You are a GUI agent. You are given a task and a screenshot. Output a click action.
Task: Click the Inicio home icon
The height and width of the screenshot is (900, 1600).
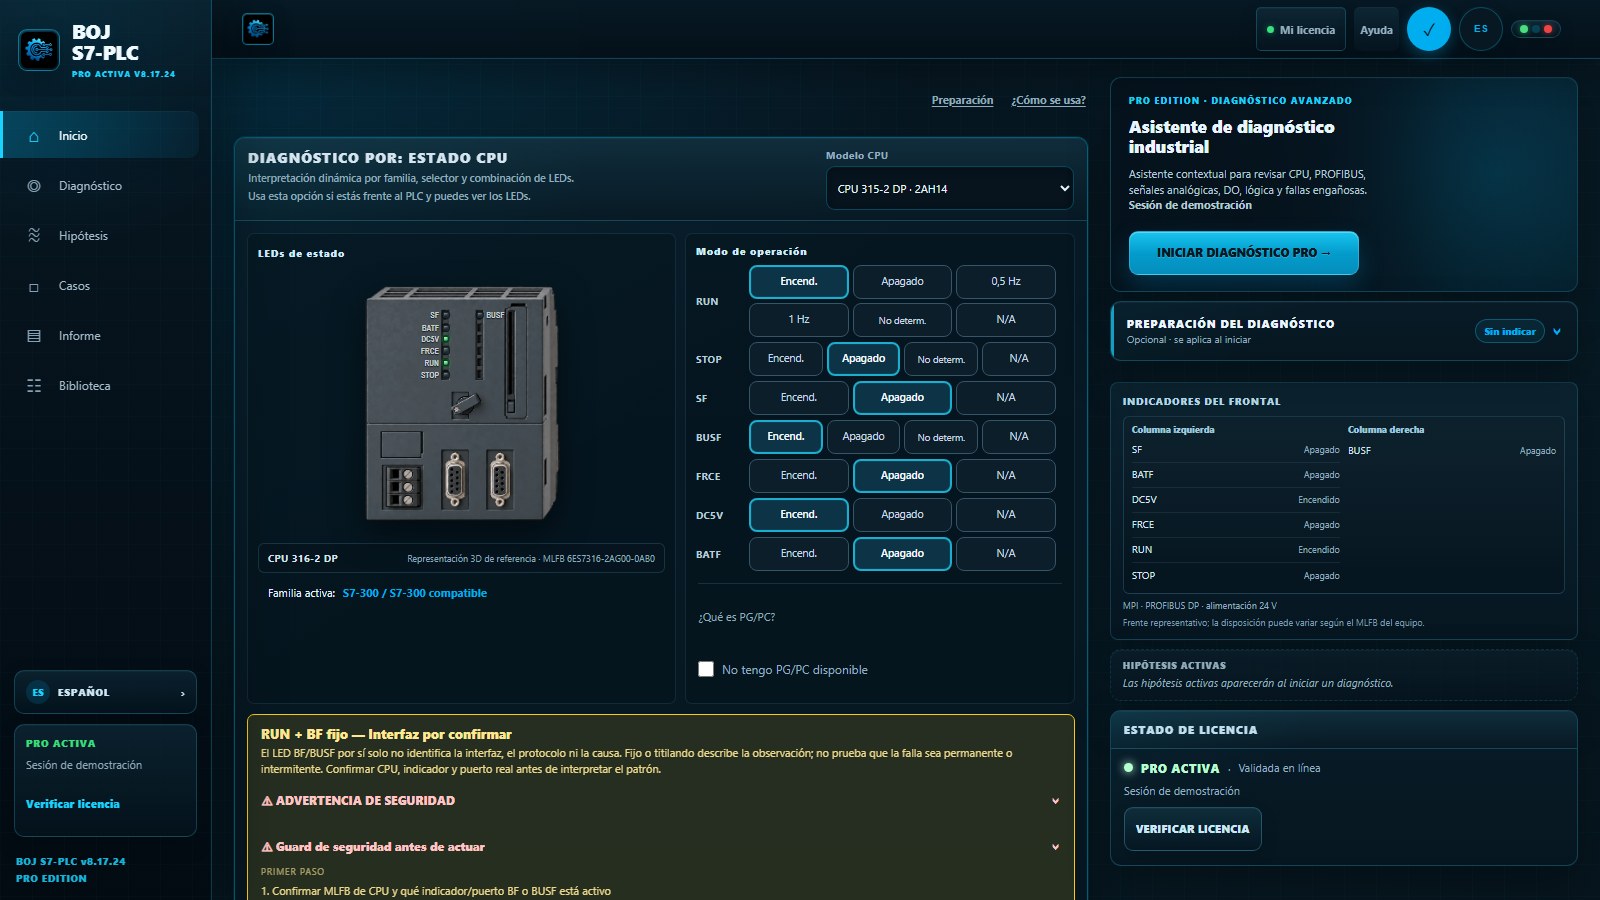pyautogui.click(x=34, y=136)
